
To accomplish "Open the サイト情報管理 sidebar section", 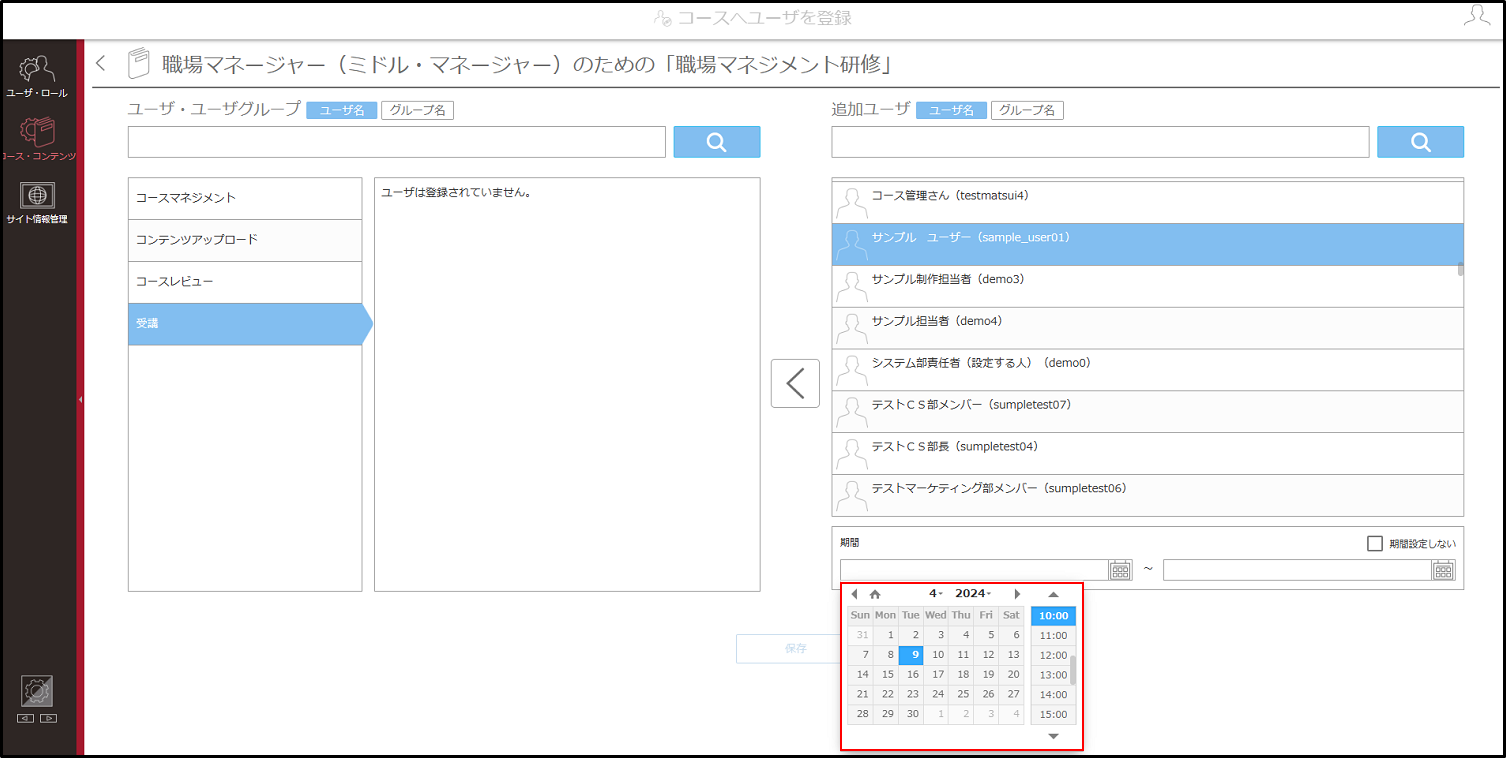I will tap(37, 201).
